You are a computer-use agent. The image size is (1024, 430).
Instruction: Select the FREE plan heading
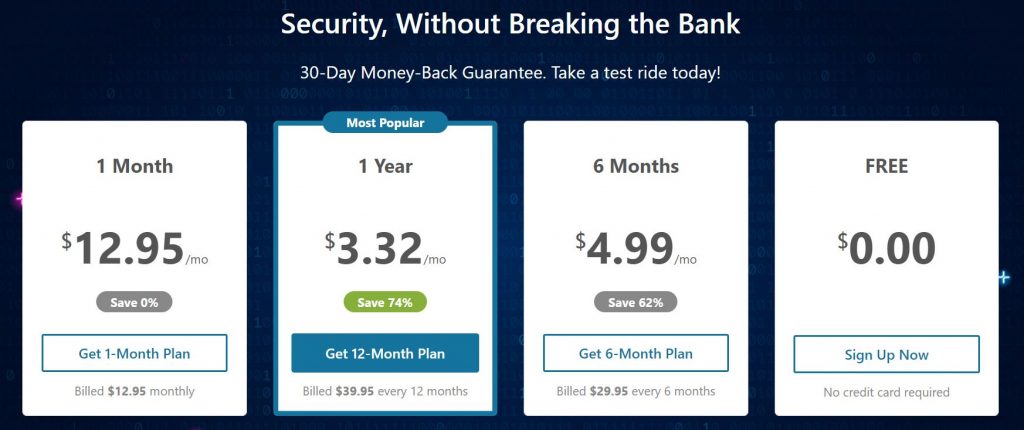[x=886, y=166]
